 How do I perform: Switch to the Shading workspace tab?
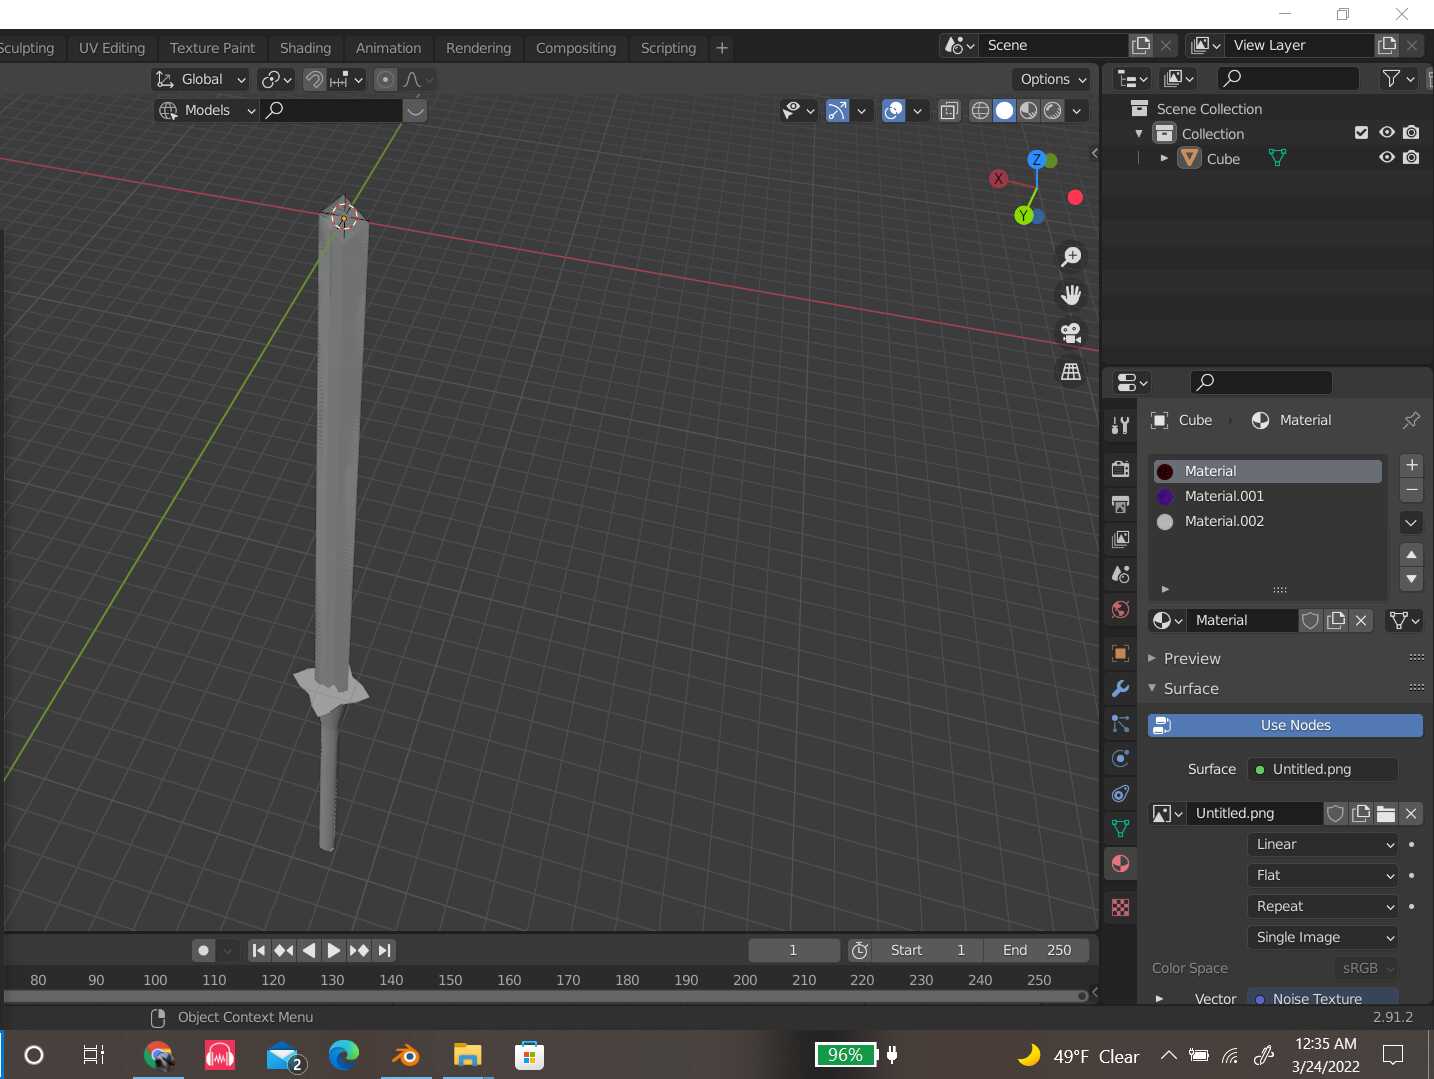pyautogui.click(x=305, y=48)
